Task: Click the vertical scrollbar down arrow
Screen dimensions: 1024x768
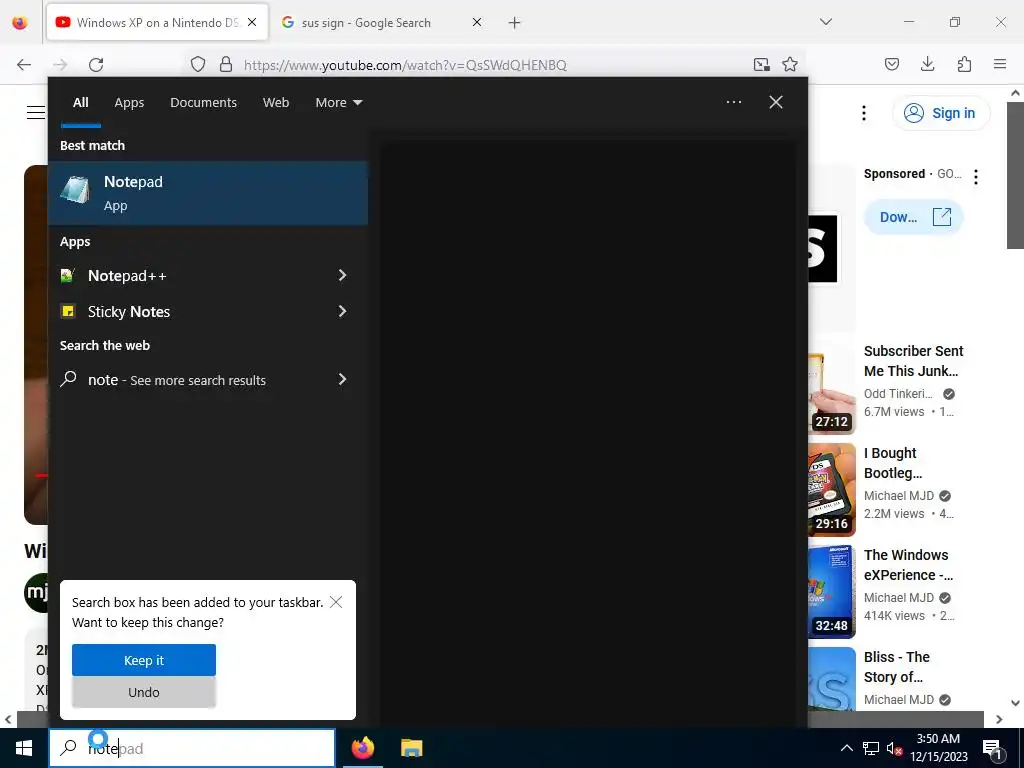Action: [x=1015, y=703]
